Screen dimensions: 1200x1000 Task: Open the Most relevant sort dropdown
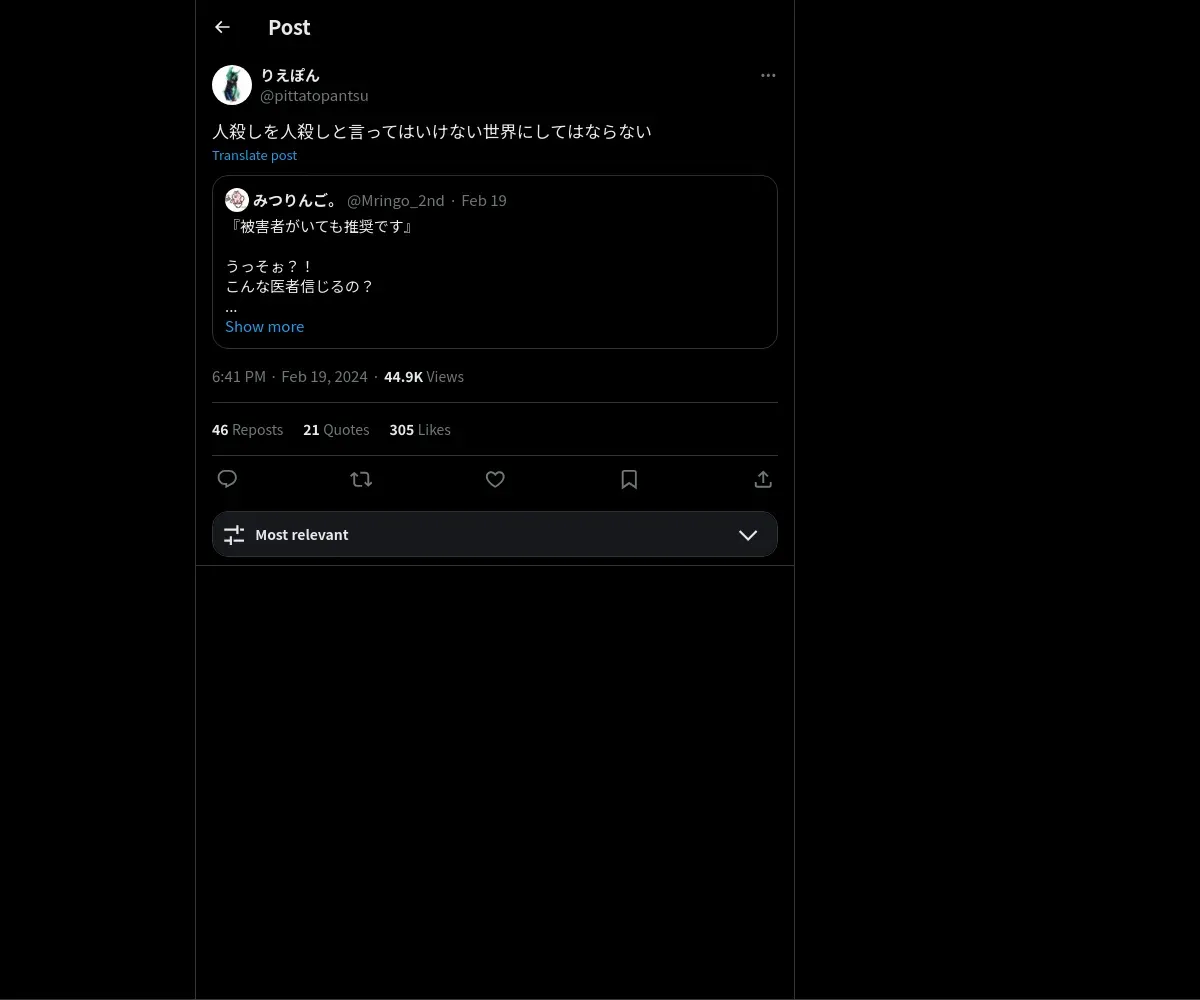point(495,534)
